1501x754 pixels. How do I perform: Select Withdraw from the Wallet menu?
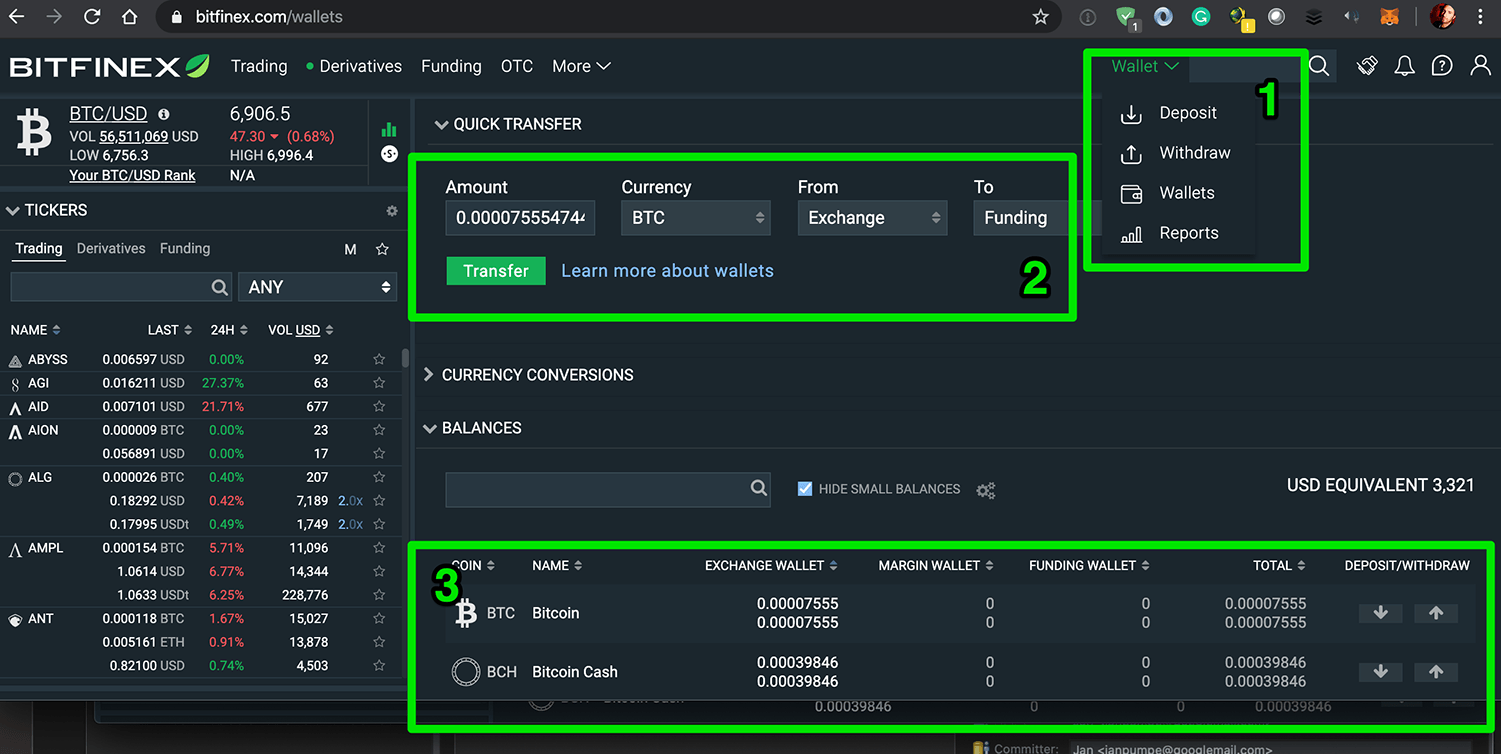pos(1195,153)
